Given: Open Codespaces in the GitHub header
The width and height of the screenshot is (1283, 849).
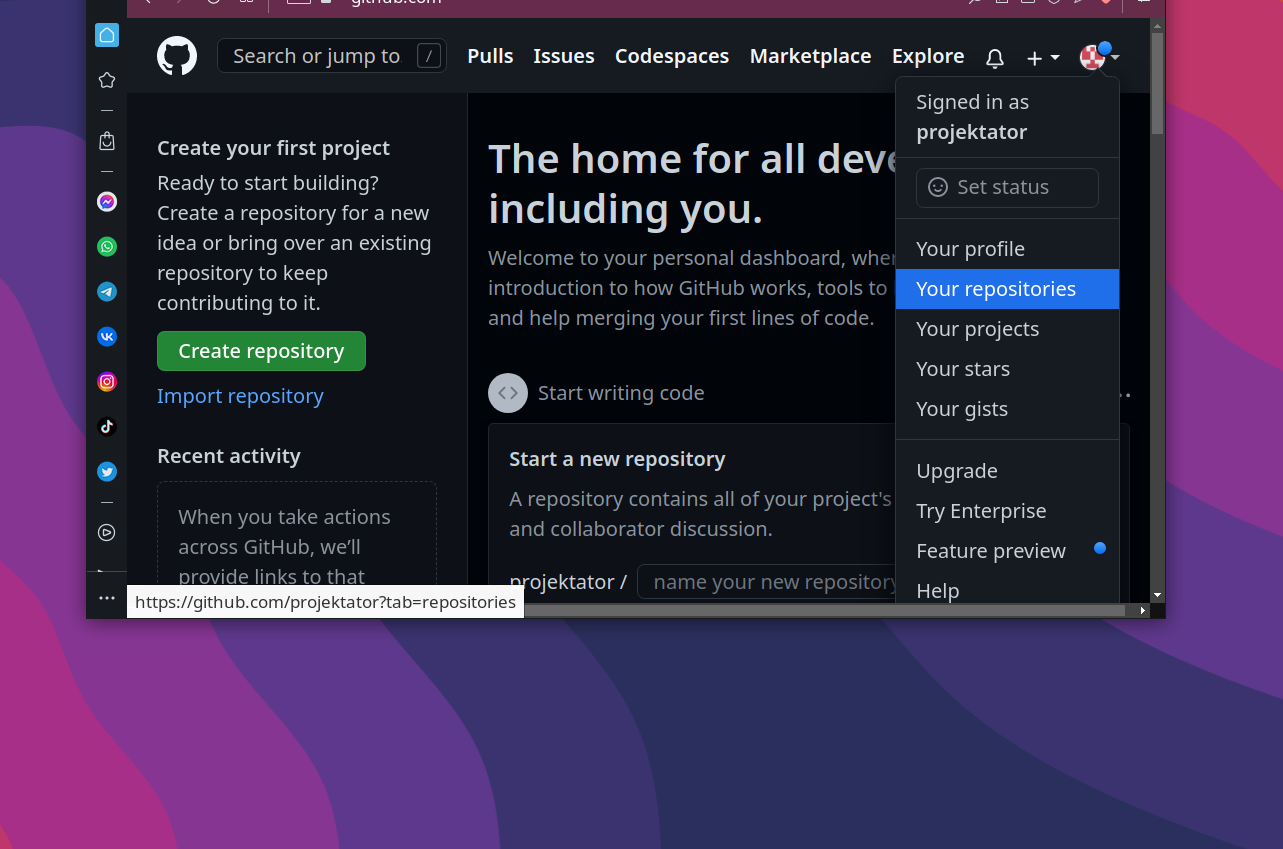Looking at the screenshot, I should click(x=672, y=56).
